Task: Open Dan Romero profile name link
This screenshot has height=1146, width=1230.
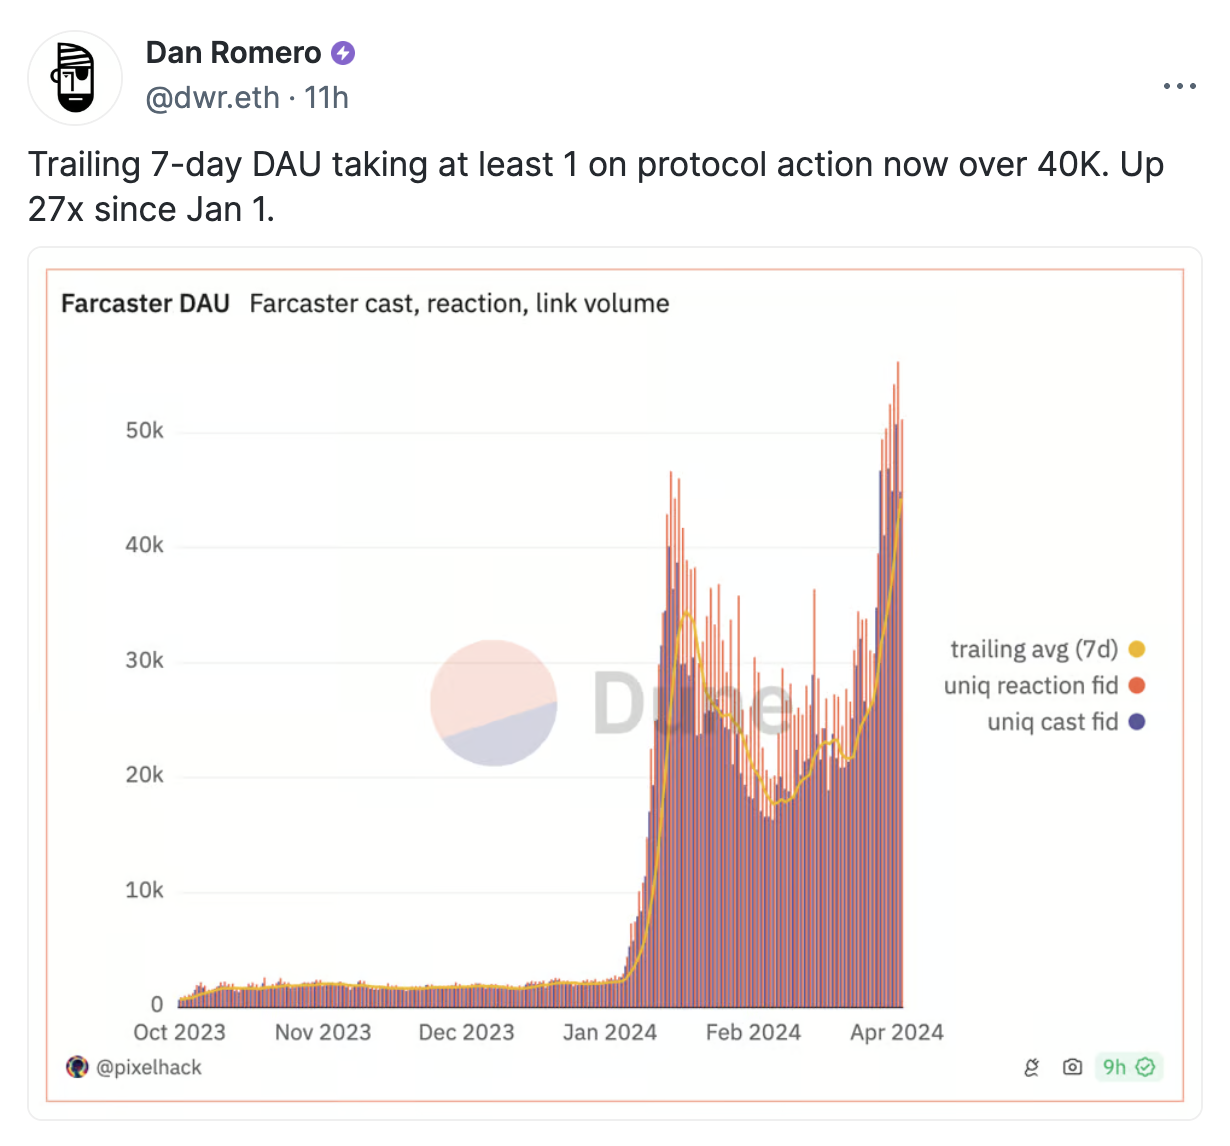Action: tap(233, 53)
